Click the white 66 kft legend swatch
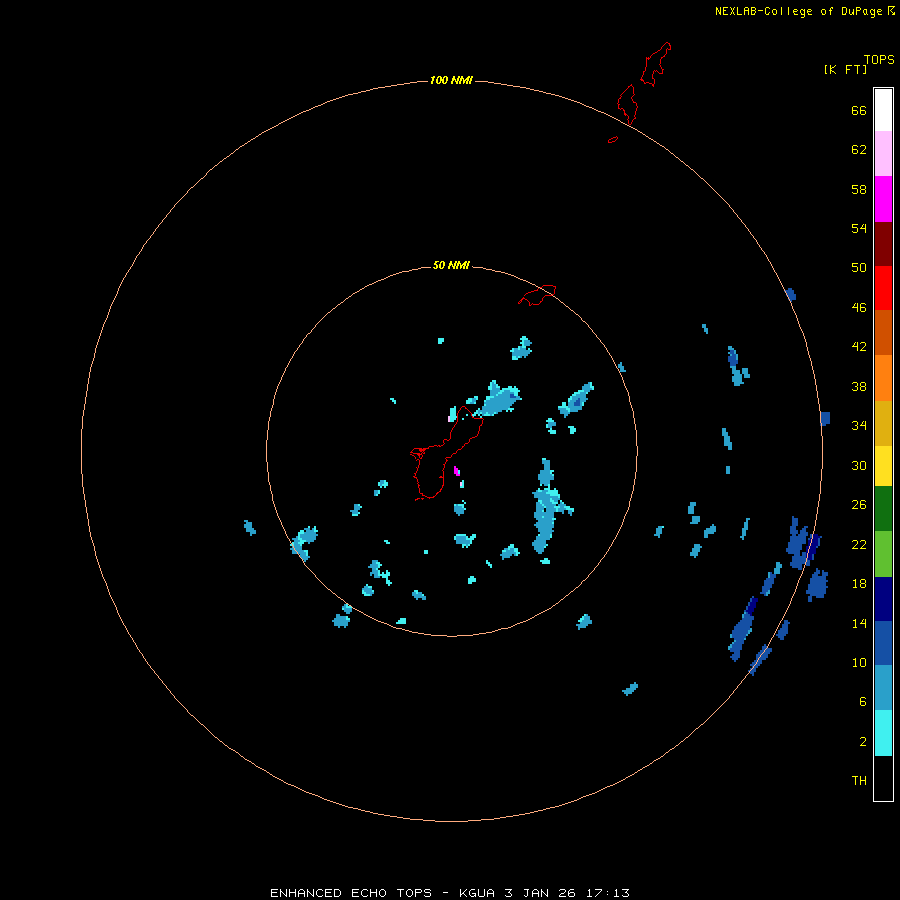The height and width of the screenshot is (900, 900). 883,110
